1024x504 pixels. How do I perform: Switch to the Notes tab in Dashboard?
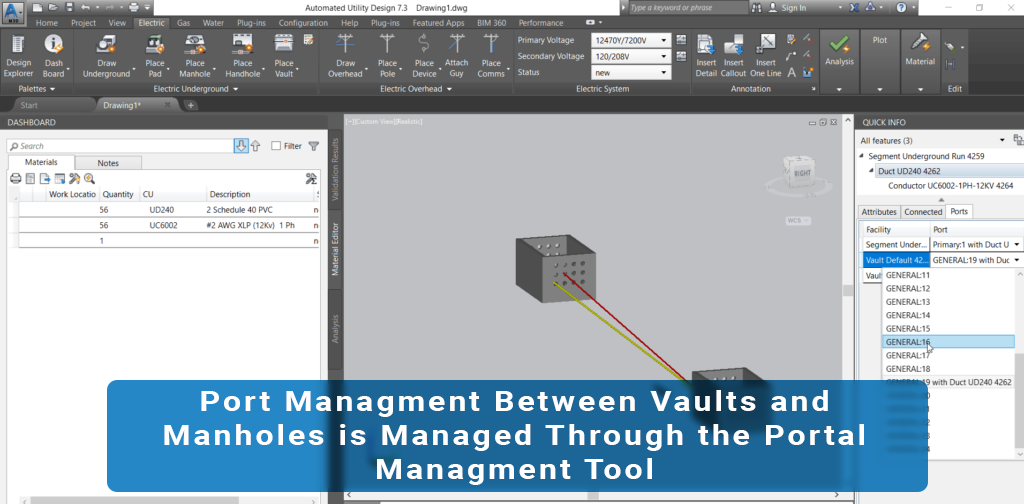[108, 163]
